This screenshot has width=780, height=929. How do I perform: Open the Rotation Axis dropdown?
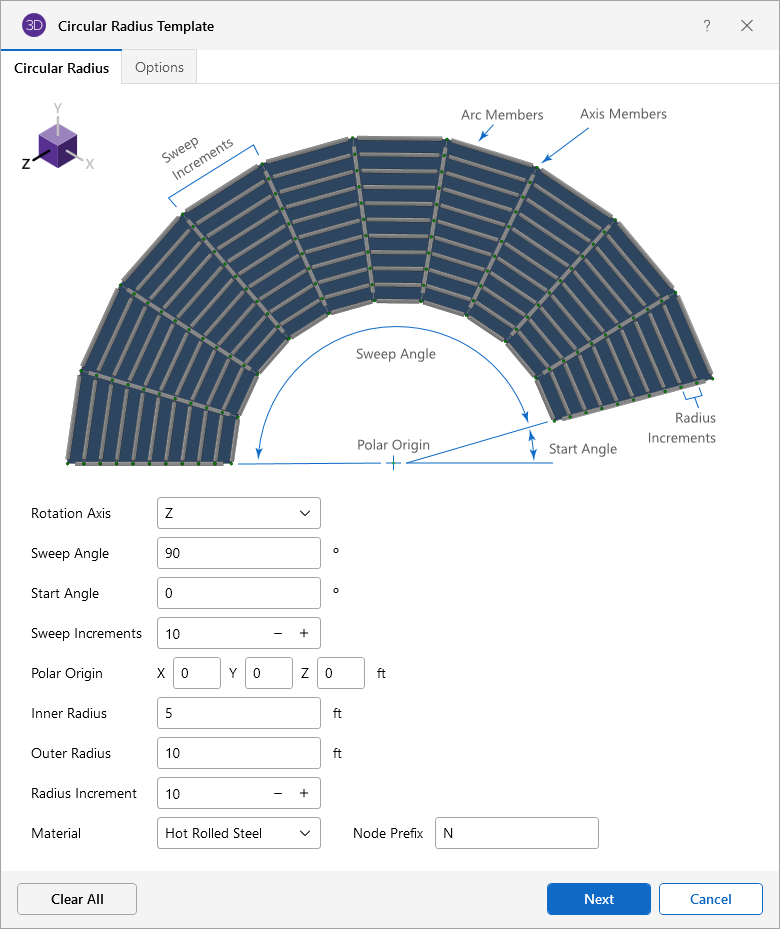click(239, 513)
